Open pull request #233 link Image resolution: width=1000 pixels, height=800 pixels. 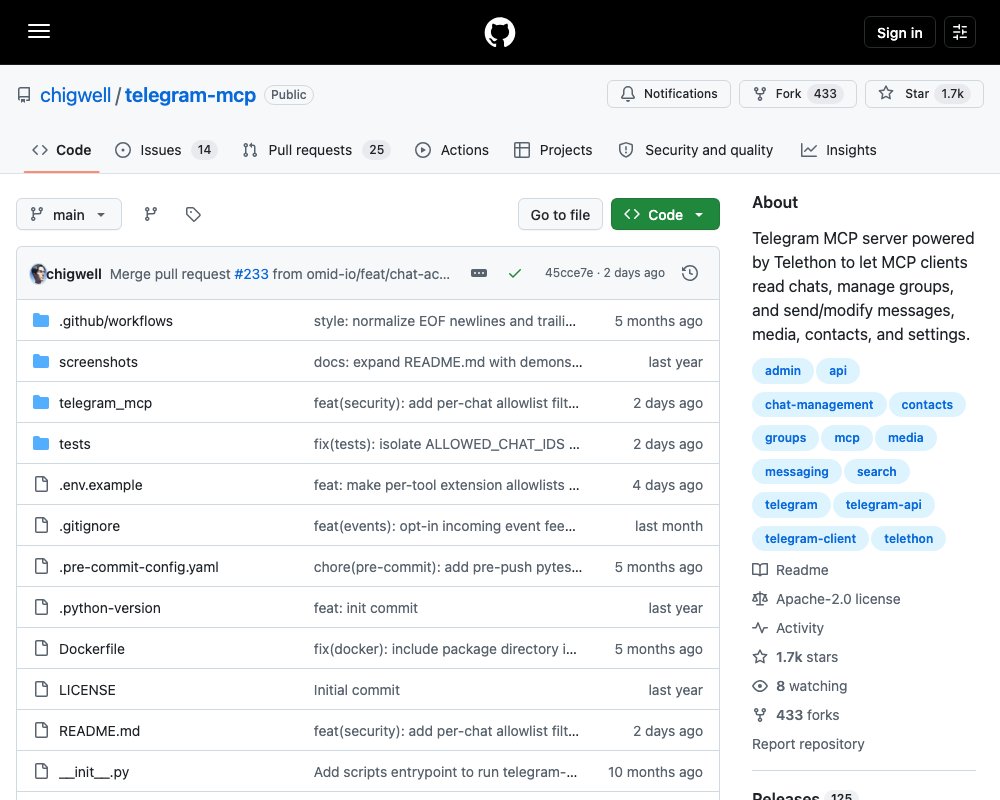pos(251,274)
